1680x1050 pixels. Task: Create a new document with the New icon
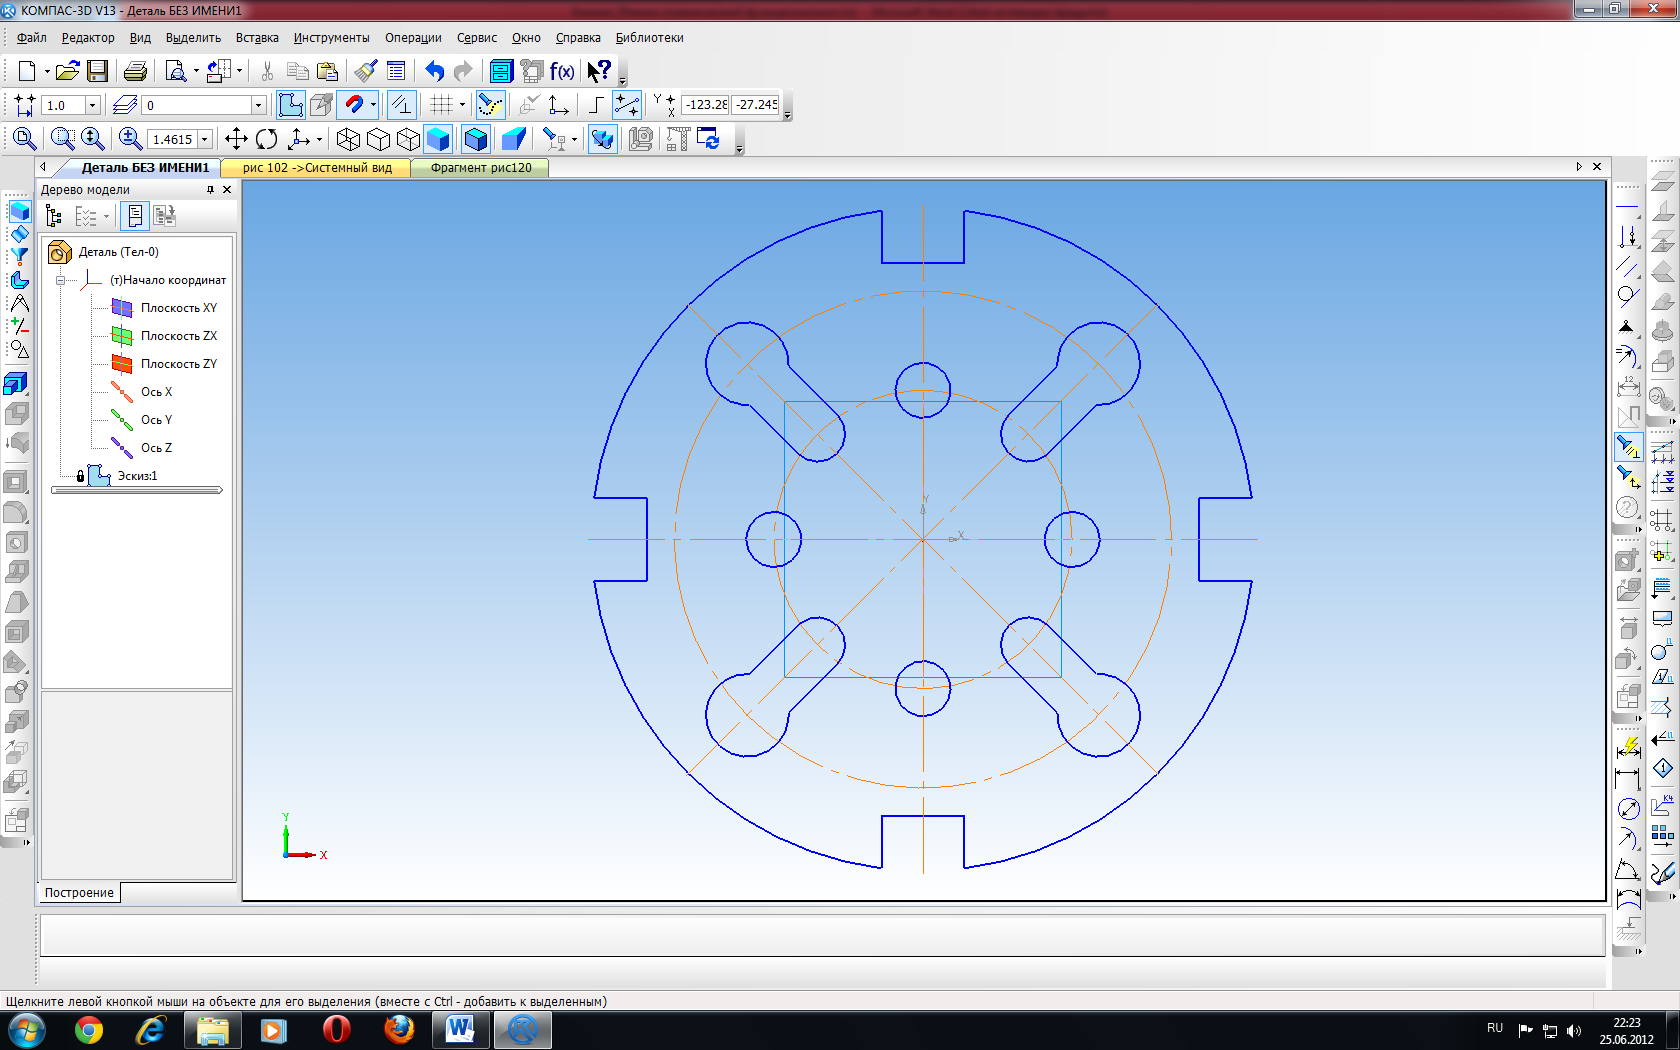(26, 71)
